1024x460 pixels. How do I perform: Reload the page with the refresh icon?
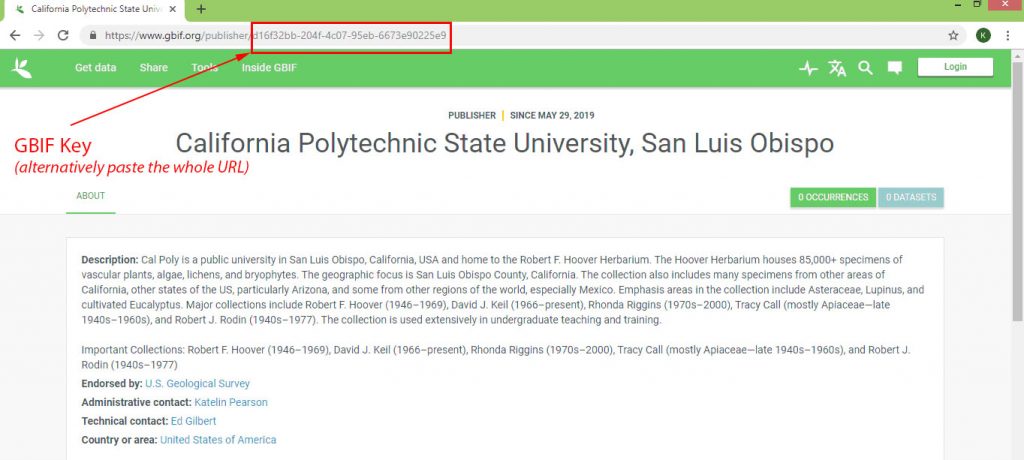[x=63, y=35]
